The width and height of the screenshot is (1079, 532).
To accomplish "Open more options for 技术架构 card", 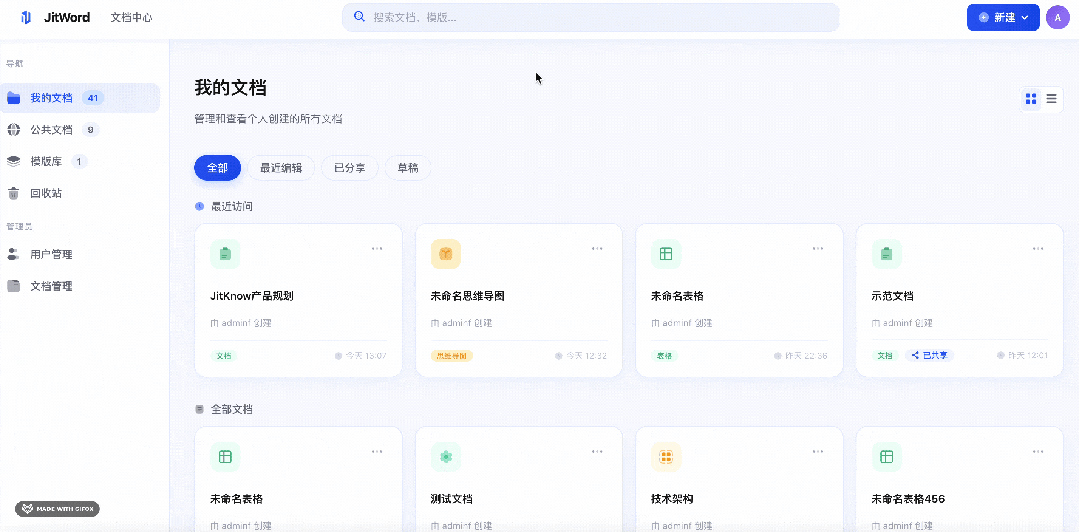I will pyautogui.click(x=818, y=451).
